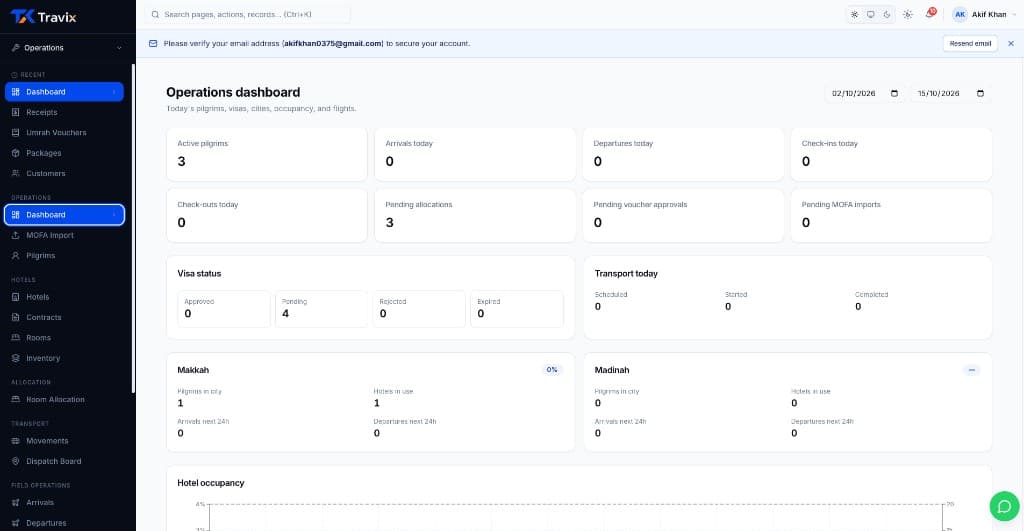
Task: Click the Makkah 0% occupancy badge
Action: pos(552,370)
